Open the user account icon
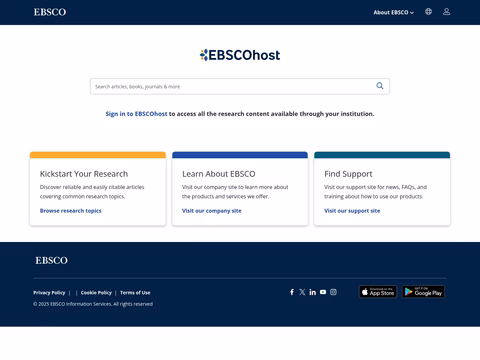480x360 pixels. (446, 12)
